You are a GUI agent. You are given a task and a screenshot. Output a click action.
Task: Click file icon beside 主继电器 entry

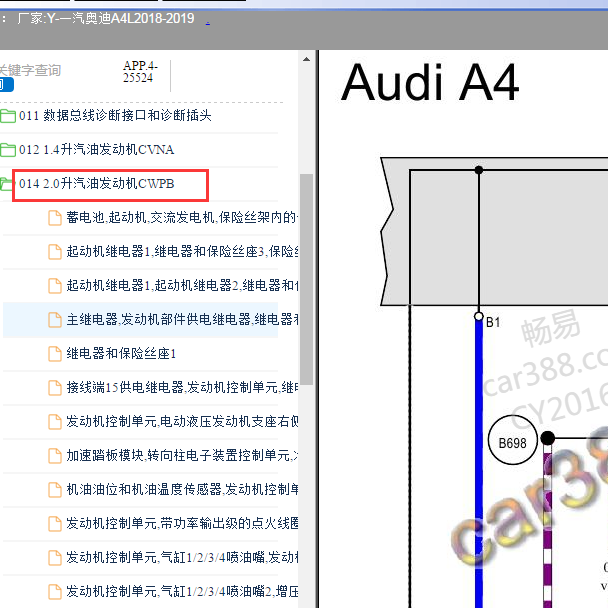coord(55,320)
